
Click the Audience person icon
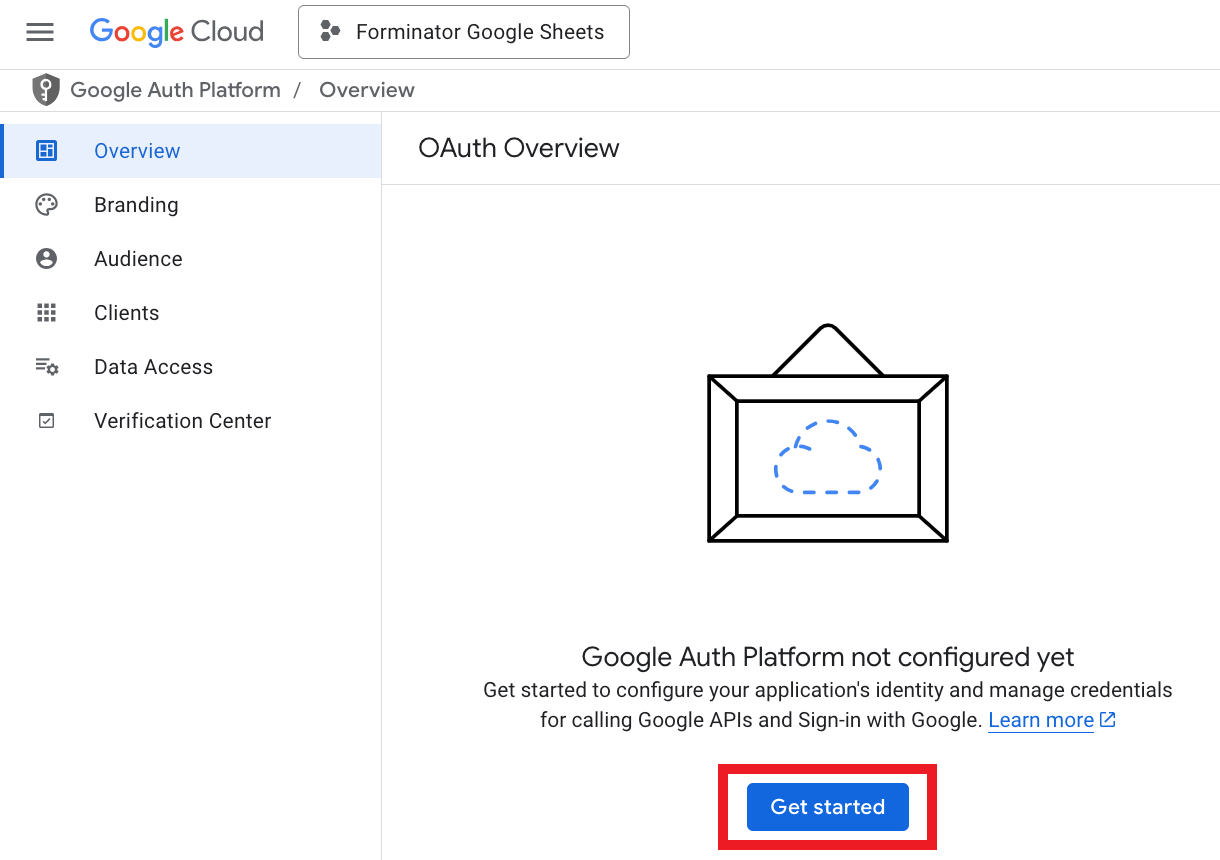46,259
